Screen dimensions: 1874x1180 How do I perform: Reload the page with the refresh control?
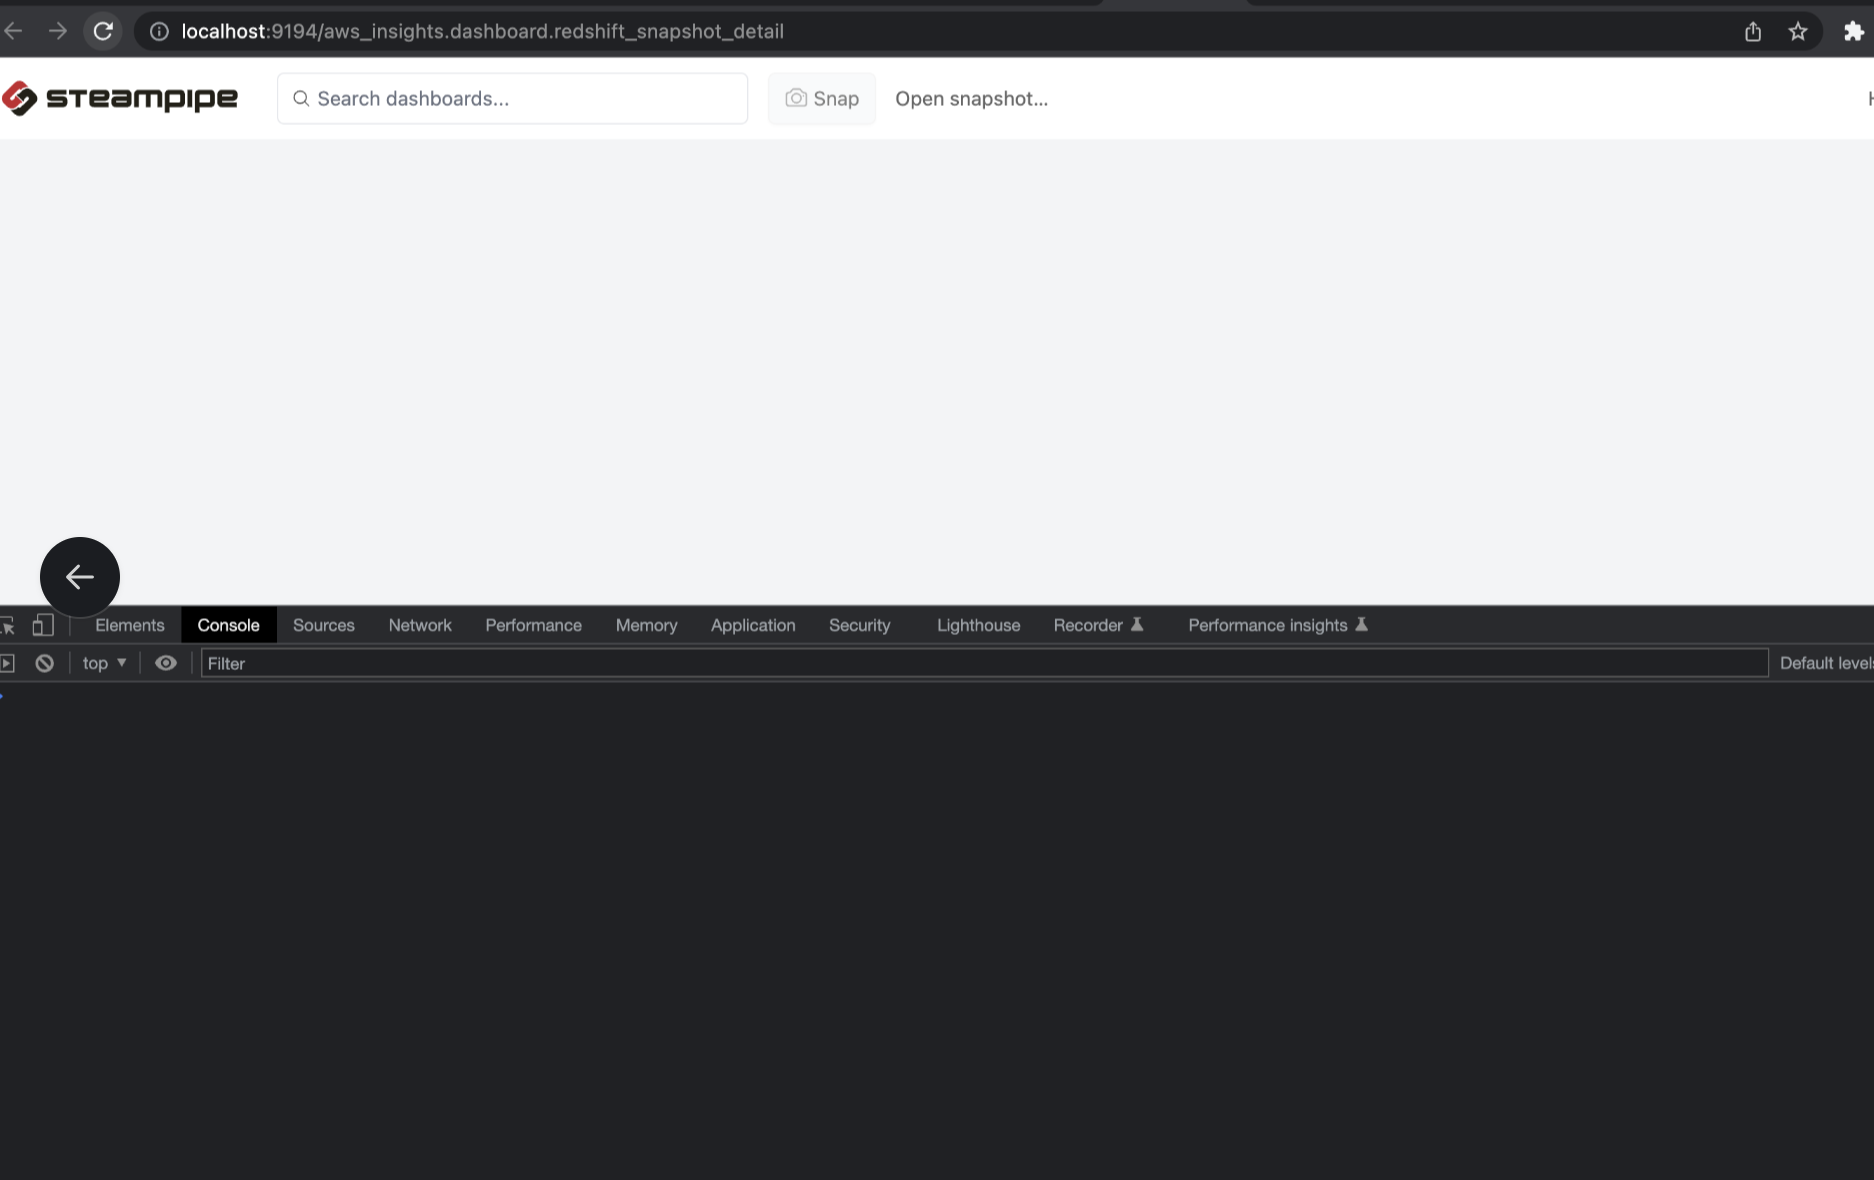tap(103, 31)
